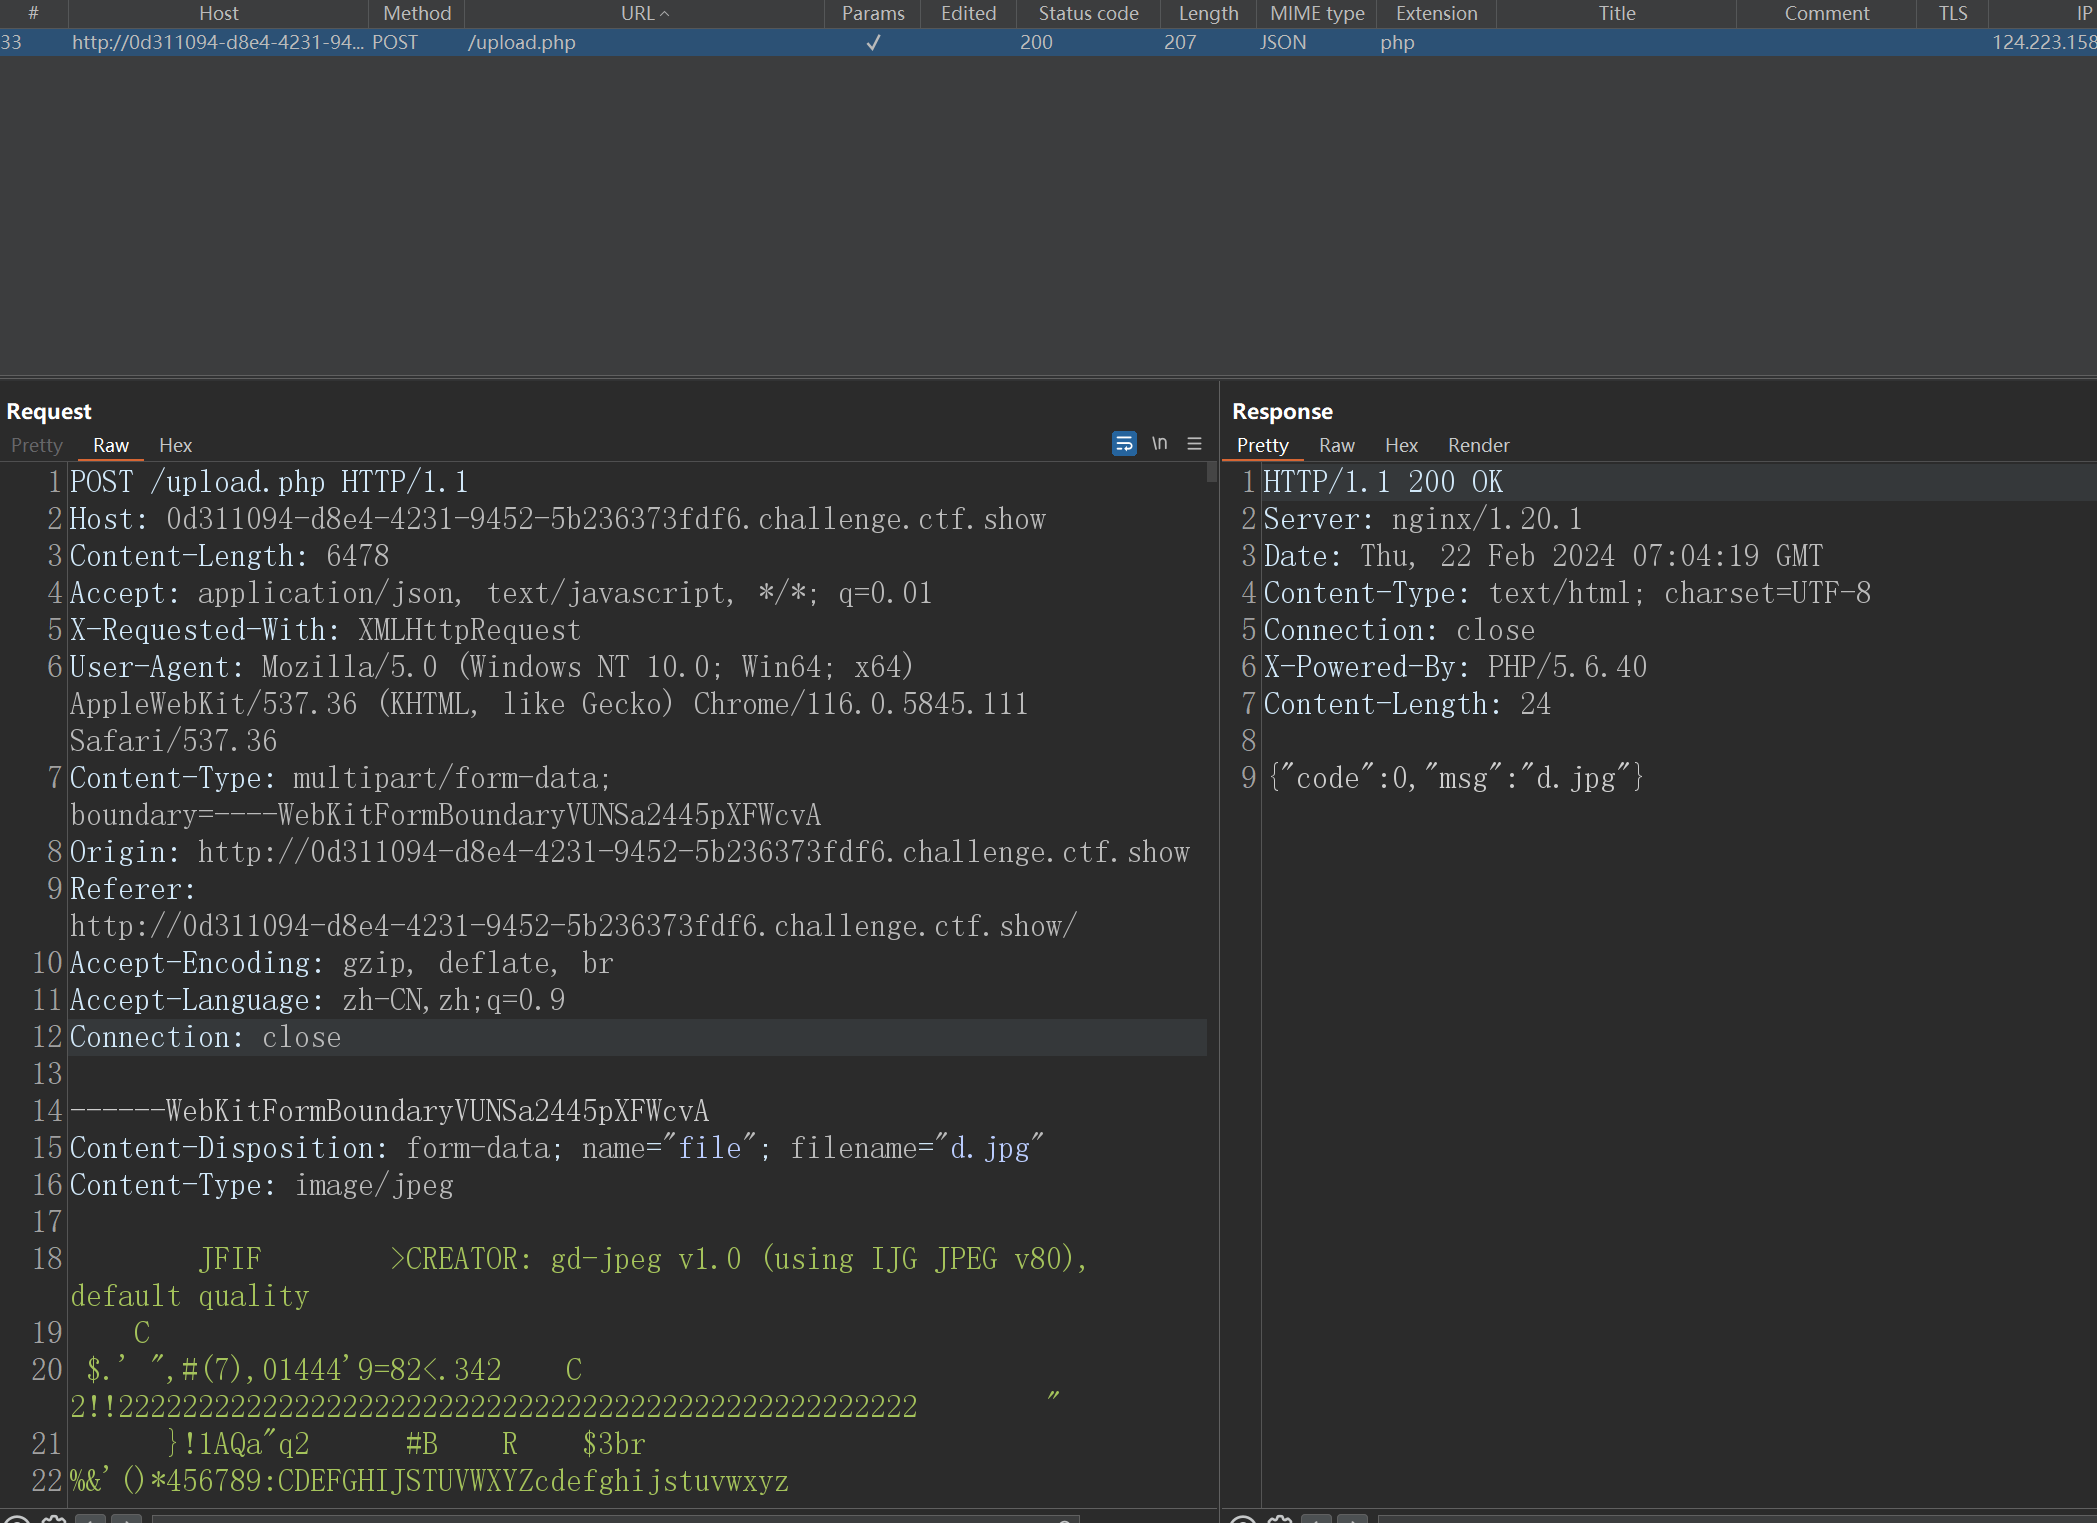This screenshot has width=2097, height=1523.
Task: Click the Accept-Language: zh-CN line
Action: tap(317, 1000)
